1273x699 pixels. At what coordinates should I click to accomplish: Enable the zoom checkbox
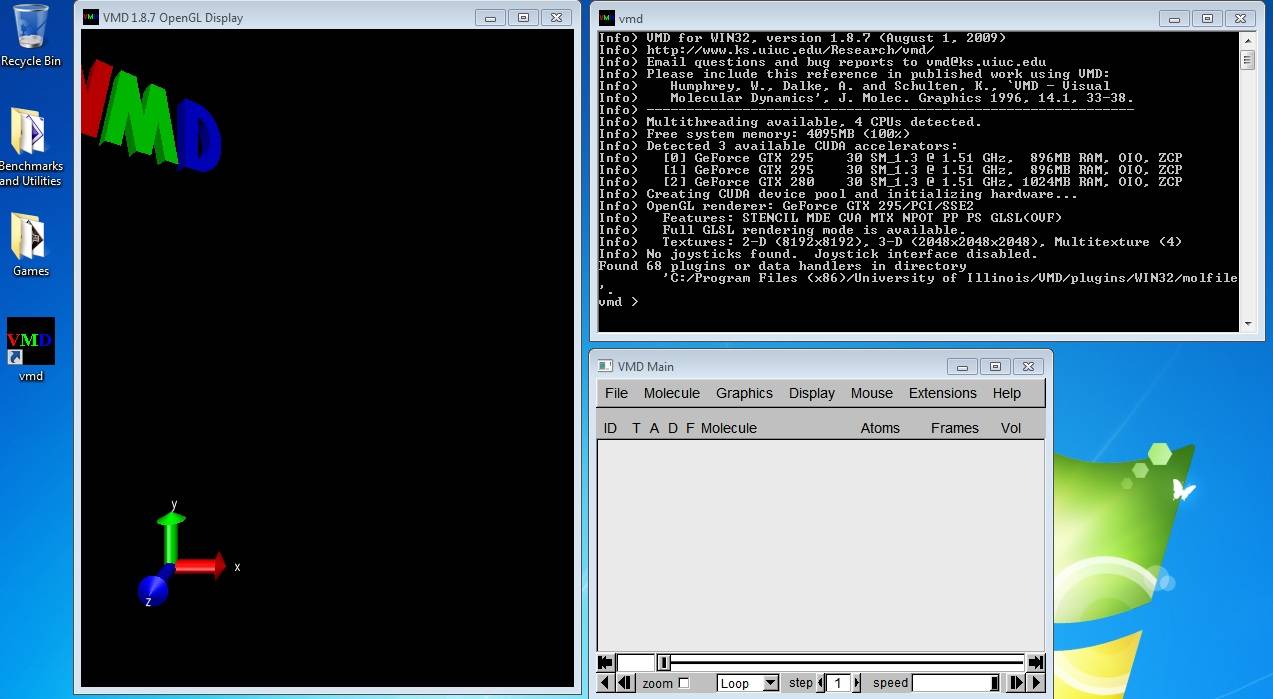(684, 683)
